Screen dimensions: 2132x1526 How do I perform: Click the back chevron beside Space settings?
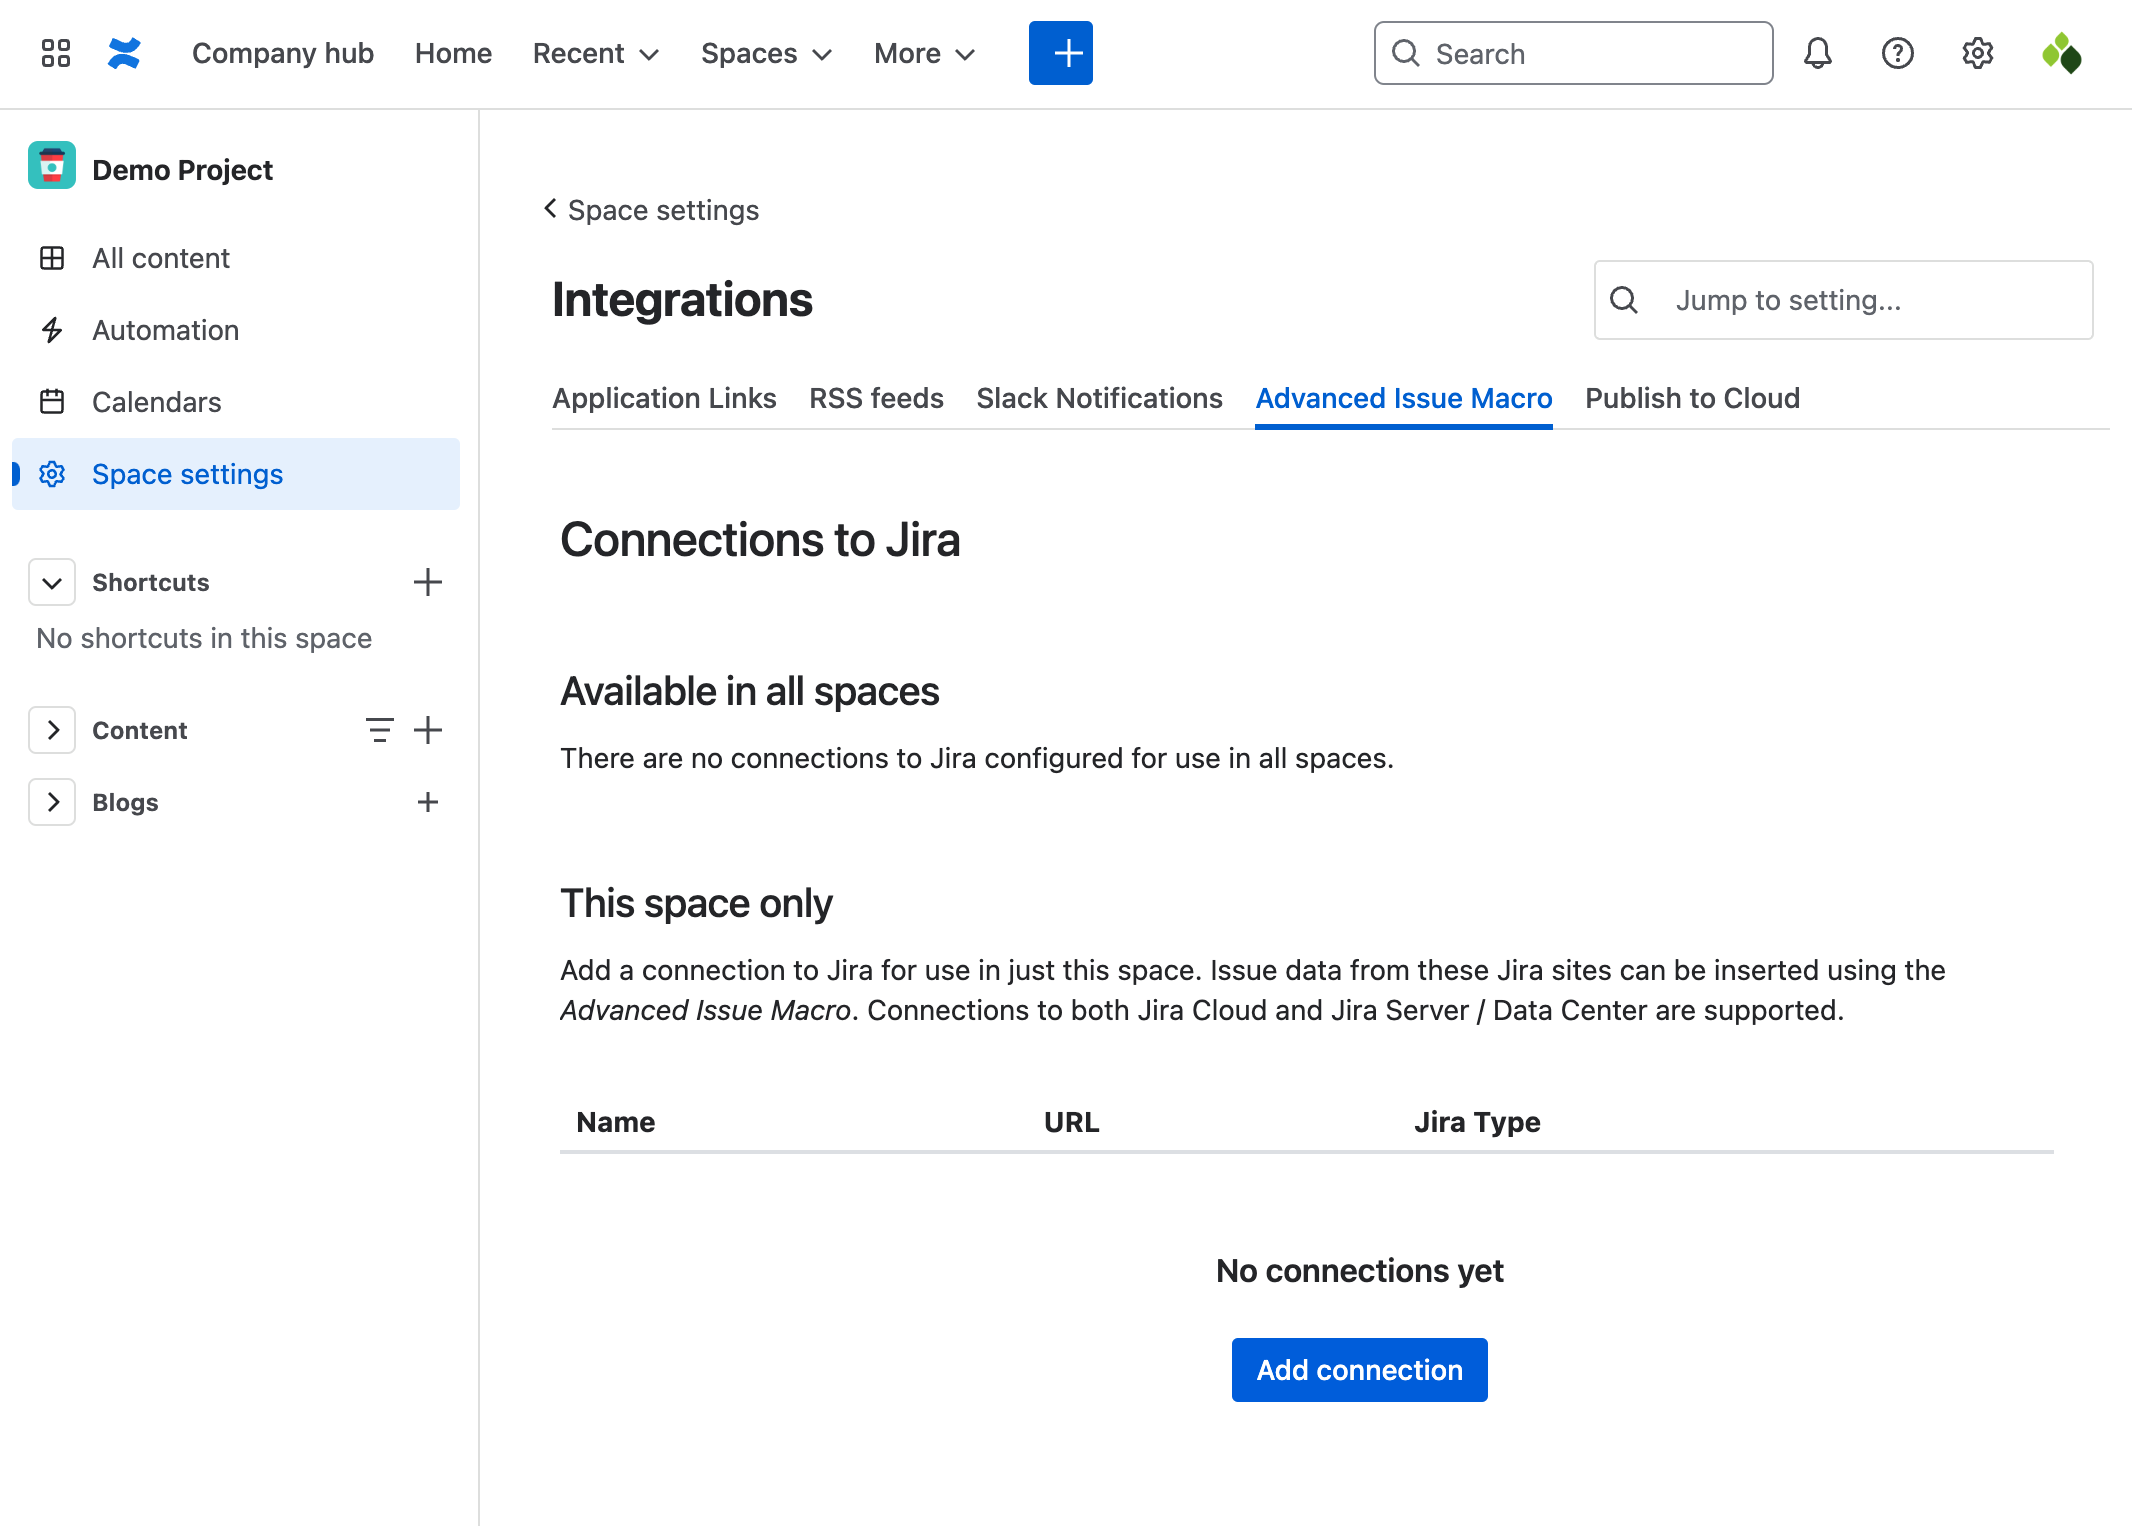(x=550, y=209)
